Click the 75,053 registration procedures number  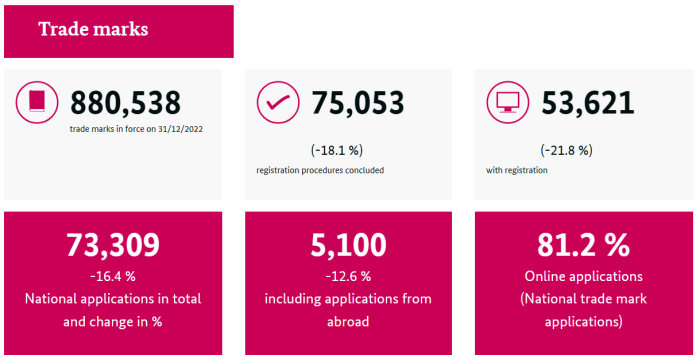tap(357, 103)
